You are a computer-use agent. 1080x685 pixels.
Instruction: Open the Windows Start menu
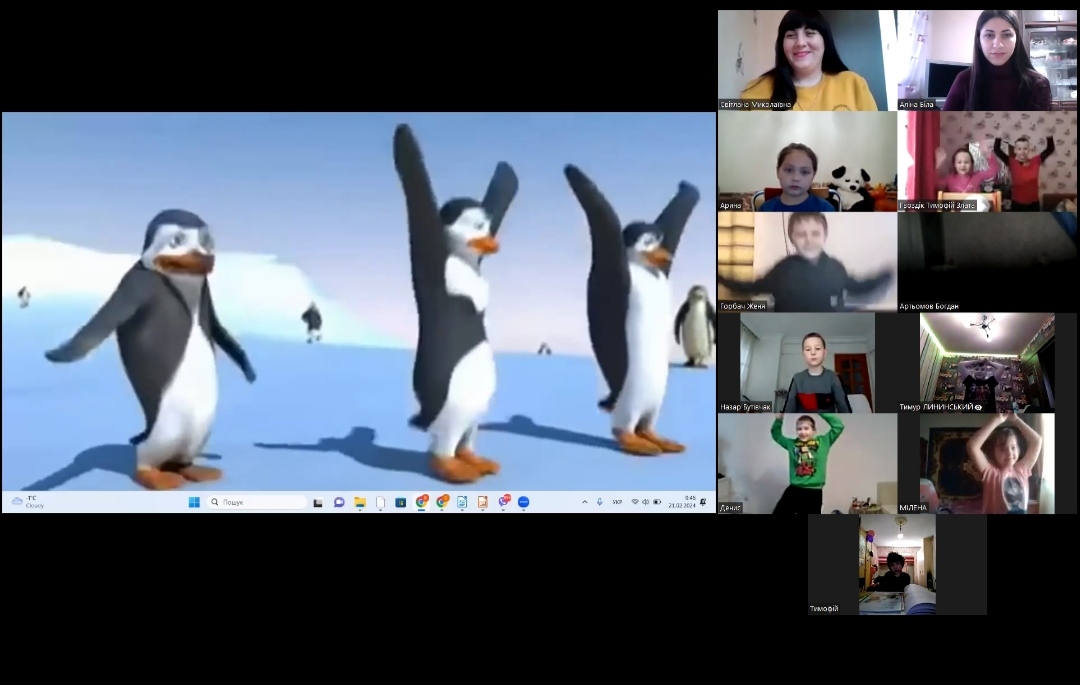tap(194, 502)
